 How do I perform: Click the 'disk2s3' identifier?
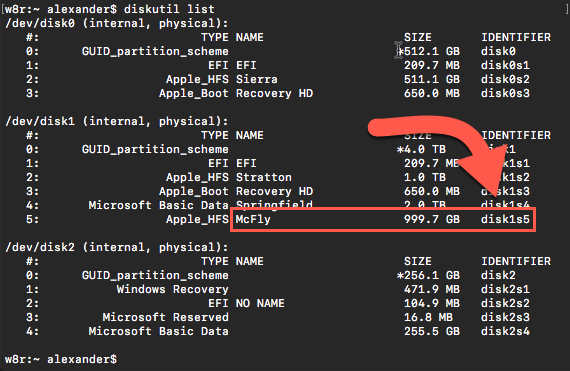505,317
